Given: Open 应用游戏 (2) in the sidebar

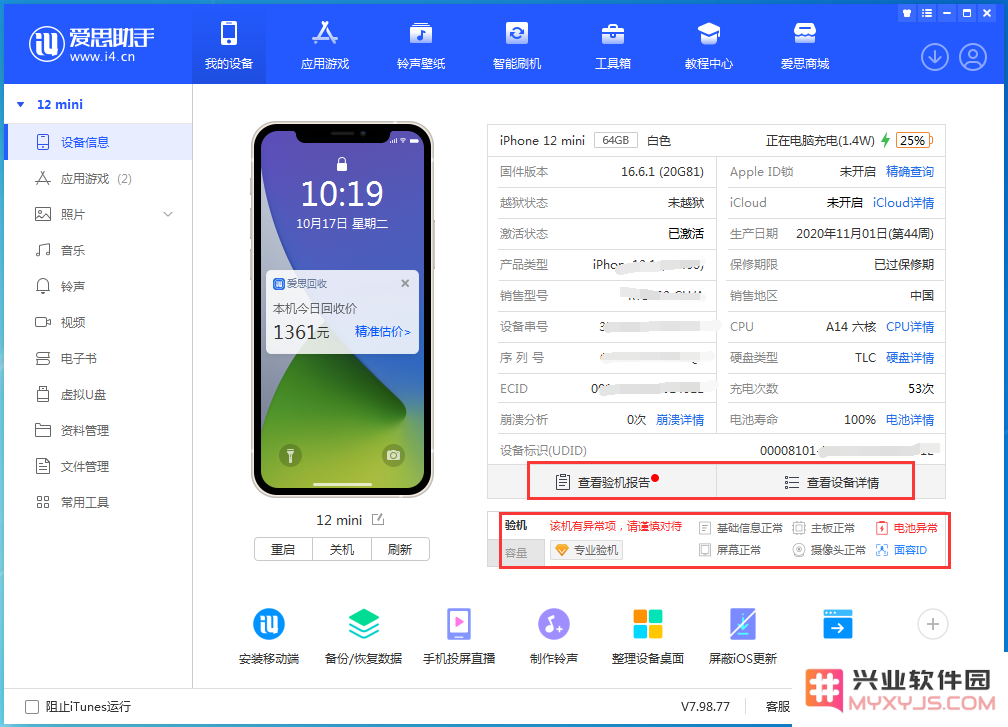Looking at the screenshot, I should (98, 178).
